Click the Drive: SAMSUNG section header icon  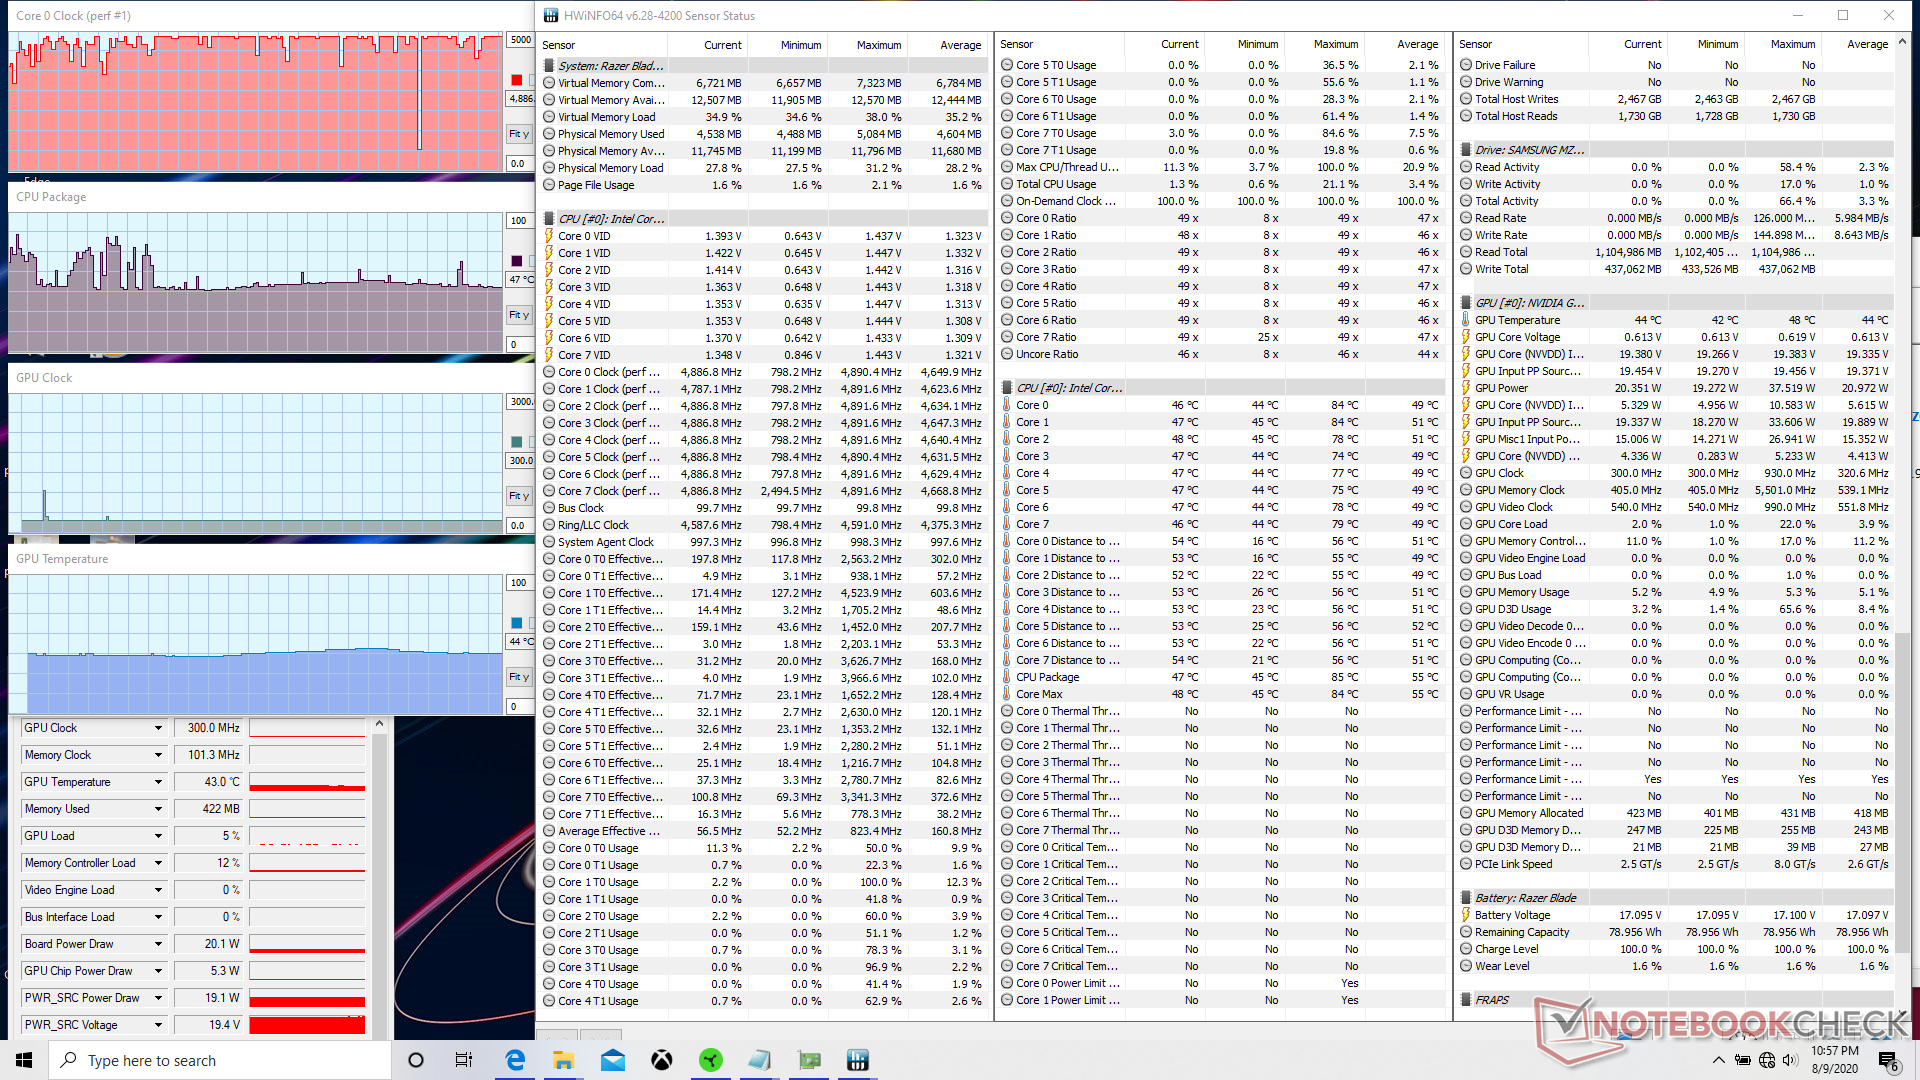pos(1466,150)
